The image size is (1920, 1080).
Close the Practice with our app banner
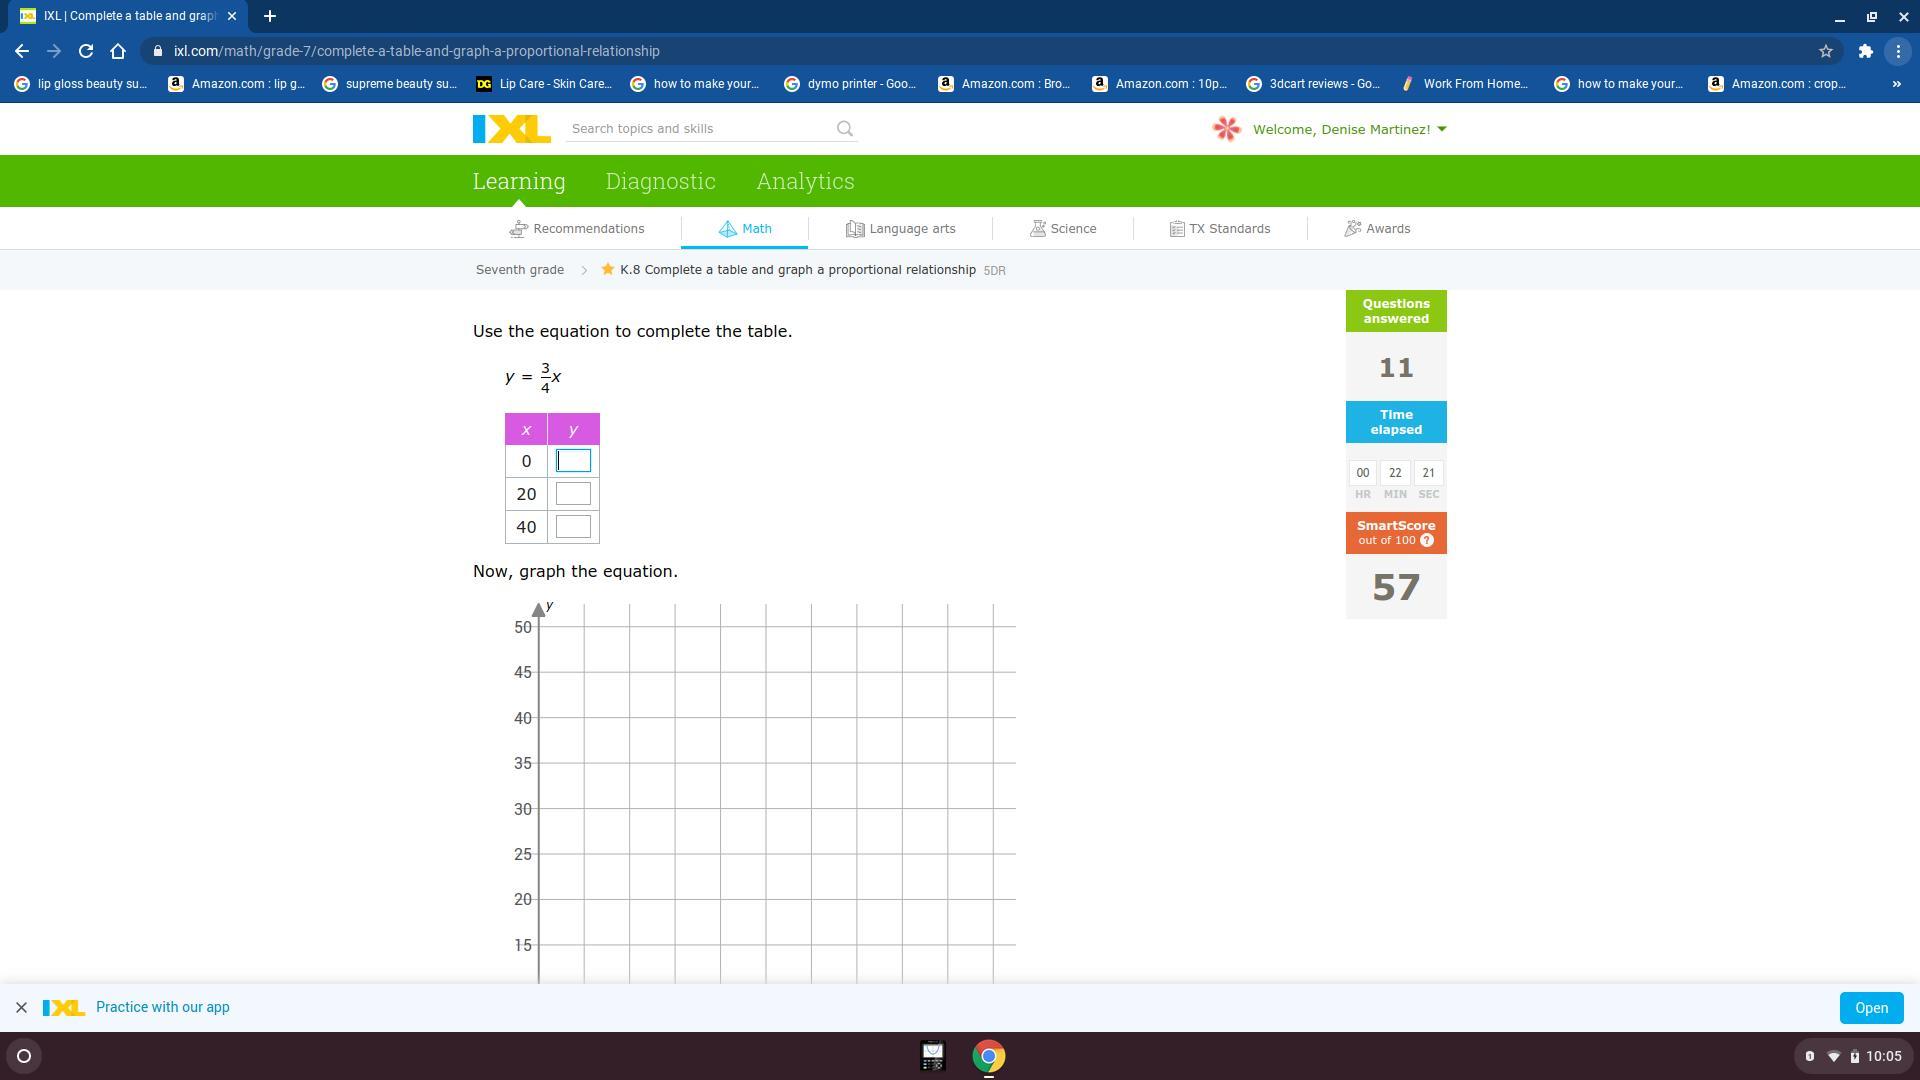click(x=21, y=1008)
